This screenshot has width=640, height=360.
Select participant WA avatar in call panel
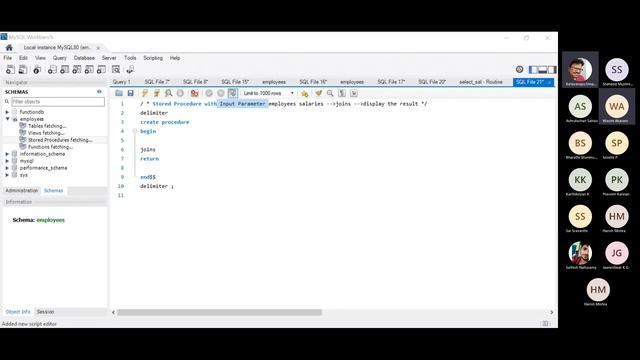617,107
